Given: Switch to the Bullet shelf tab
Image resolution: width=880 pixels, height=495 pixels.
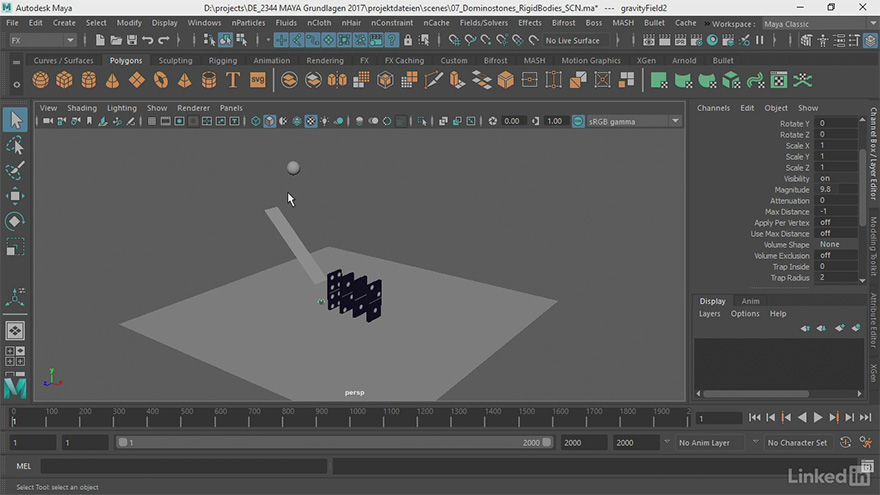Looking at the screenshot, I should (723, 61).
